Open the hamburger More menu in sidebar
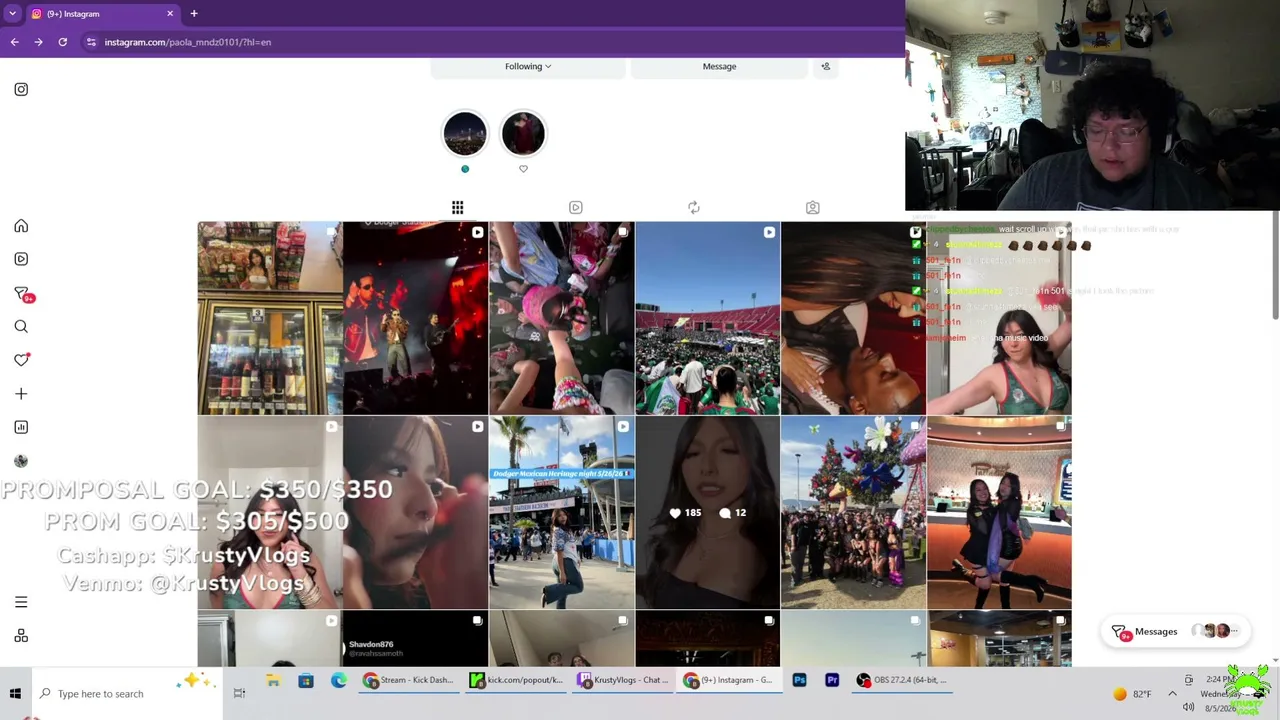The width and height of the screenshot is (1280, 720). [21, 602]
